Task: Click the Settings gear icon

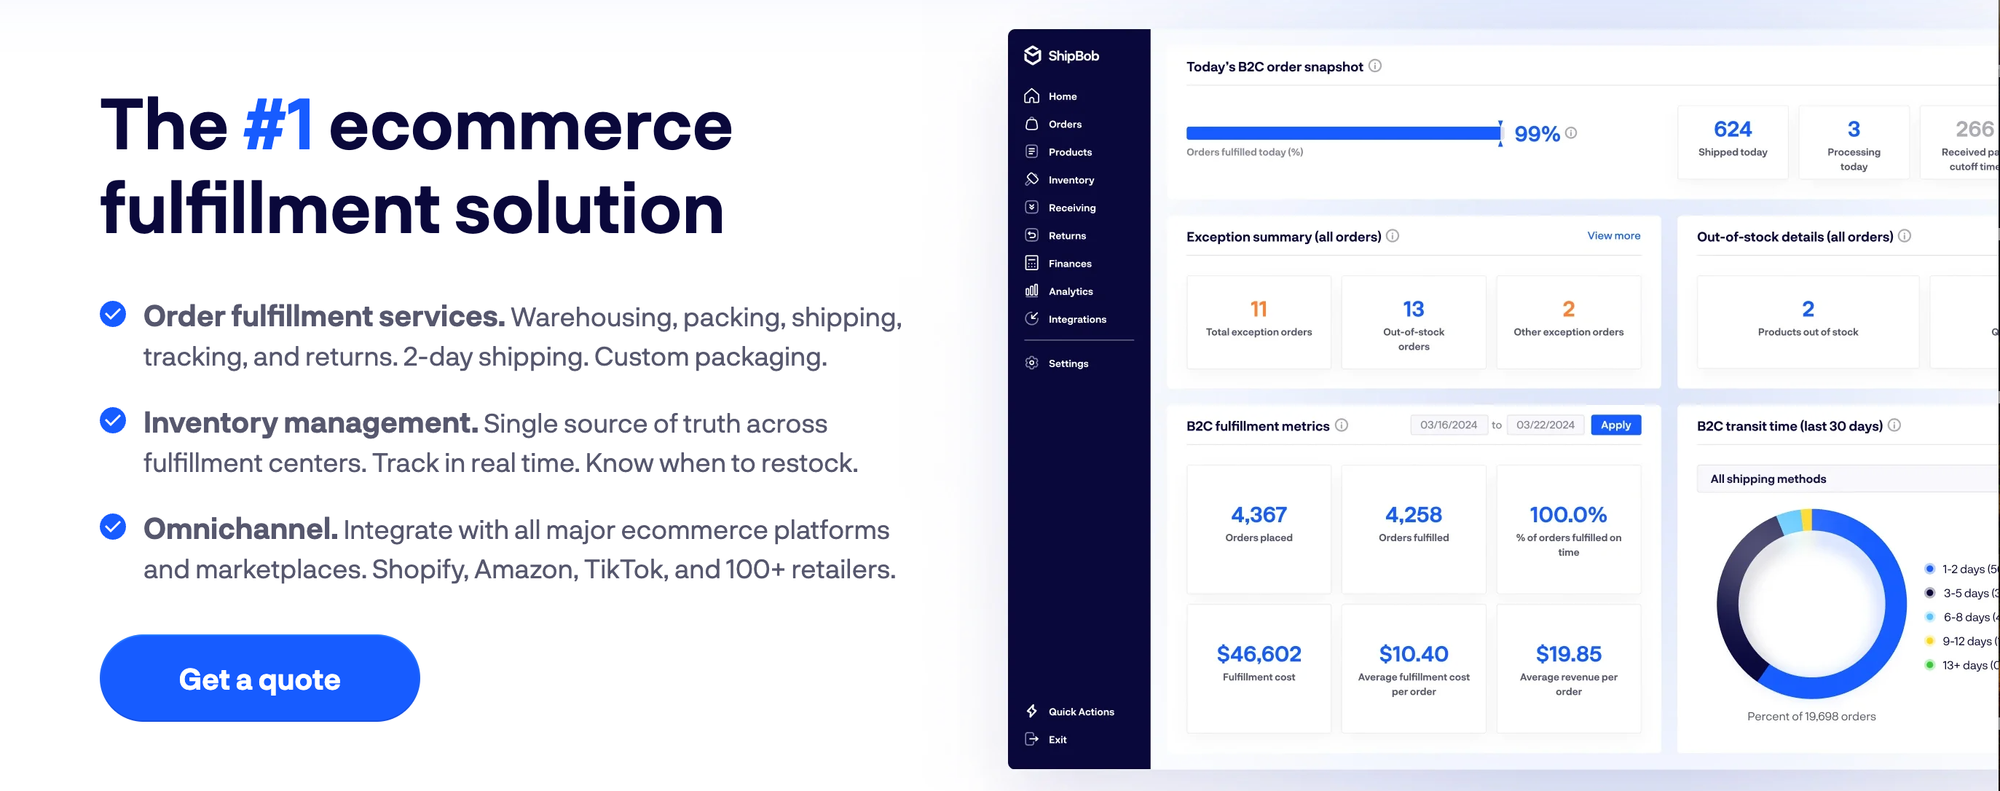Action: coord(1032,363)
